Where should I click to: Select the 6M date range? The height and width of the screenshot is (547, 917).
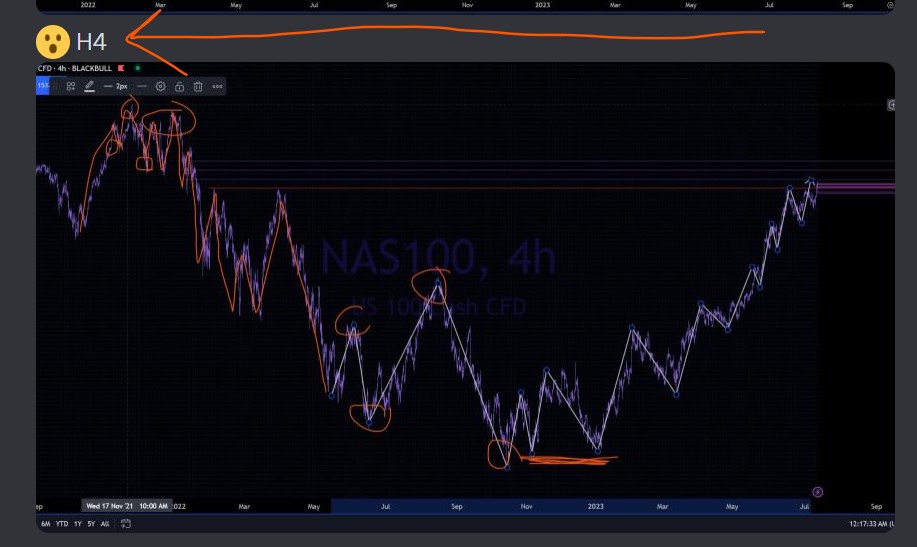(46, 524)
